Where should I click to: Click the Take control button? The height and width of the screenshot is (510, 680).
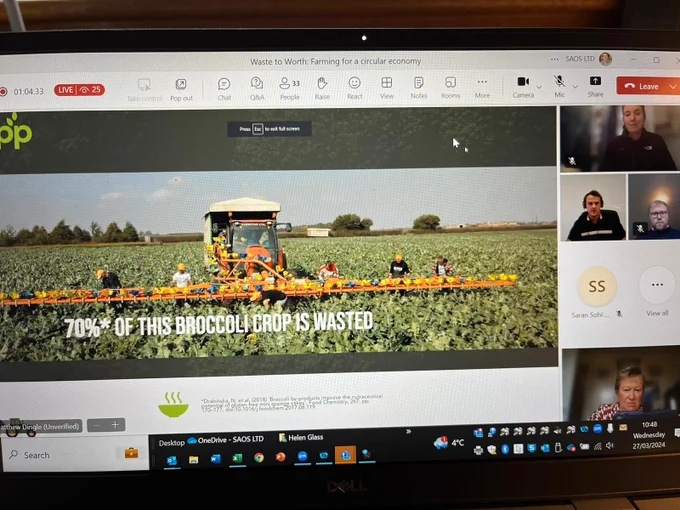pos(144,91)
